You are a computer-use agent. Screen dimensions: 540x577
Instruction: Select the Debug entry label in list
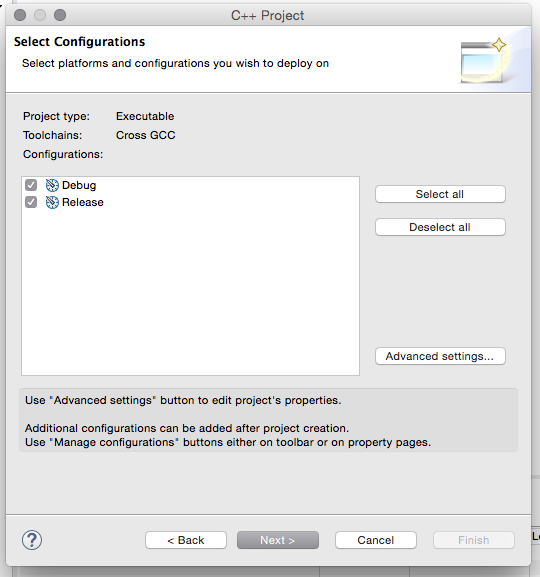coord(79,185)
